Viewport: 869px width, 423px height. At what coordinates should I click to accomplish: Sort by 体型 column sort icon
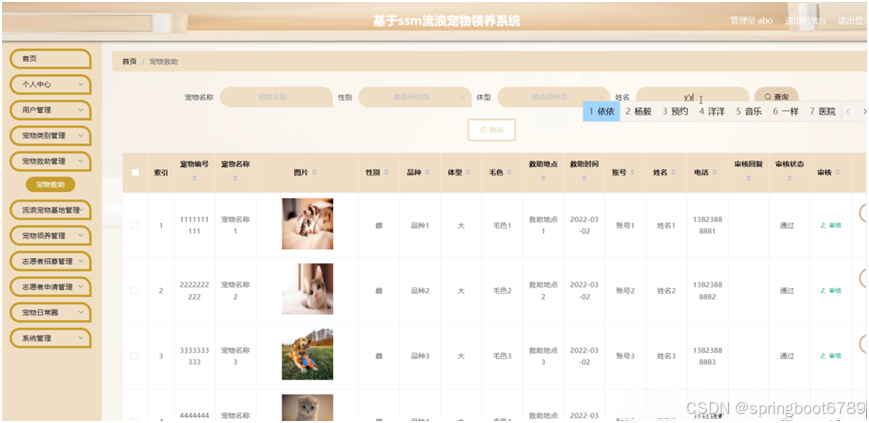(468, 173)
